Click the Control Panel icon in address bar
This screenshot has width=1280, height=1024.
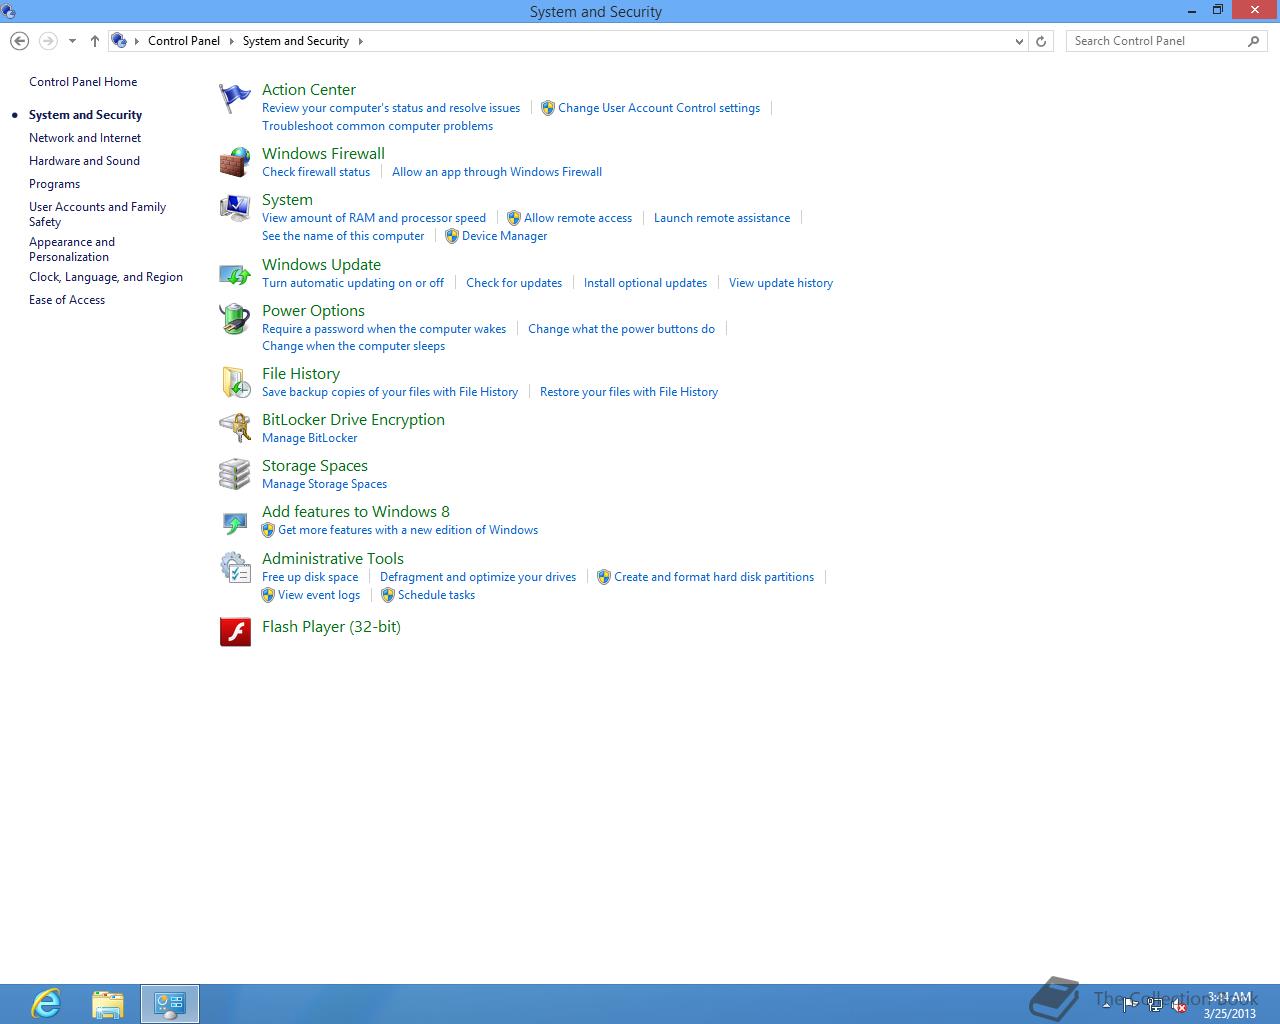click(119, 41)
